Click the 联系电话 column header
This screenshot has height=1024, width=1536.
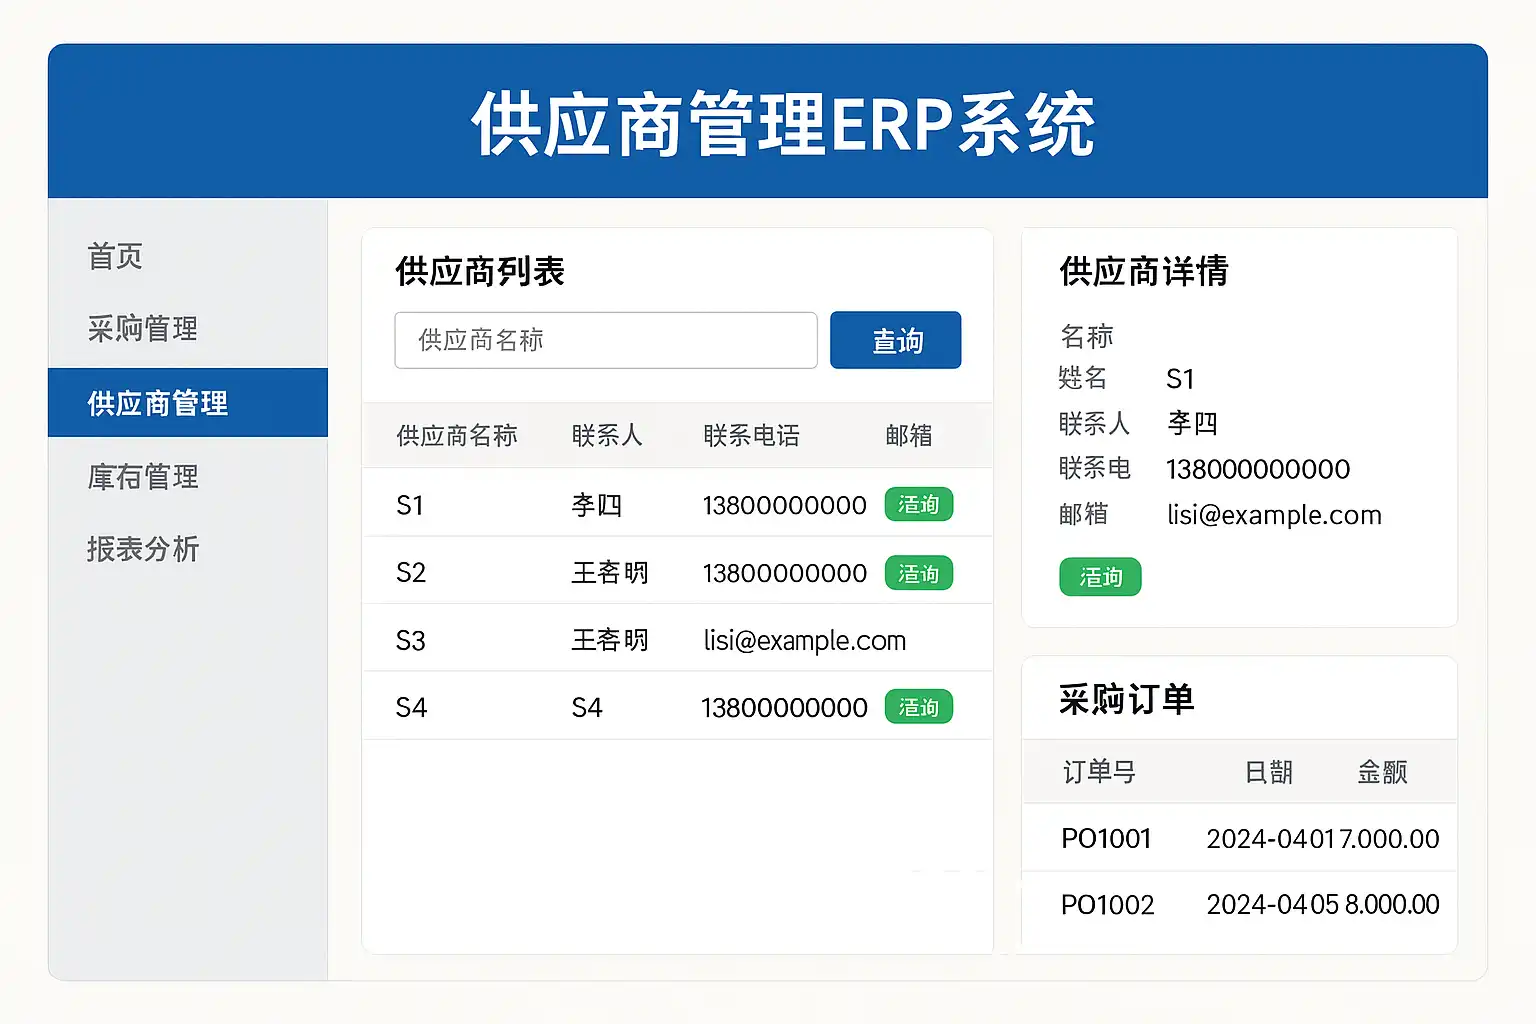[751, 436]
